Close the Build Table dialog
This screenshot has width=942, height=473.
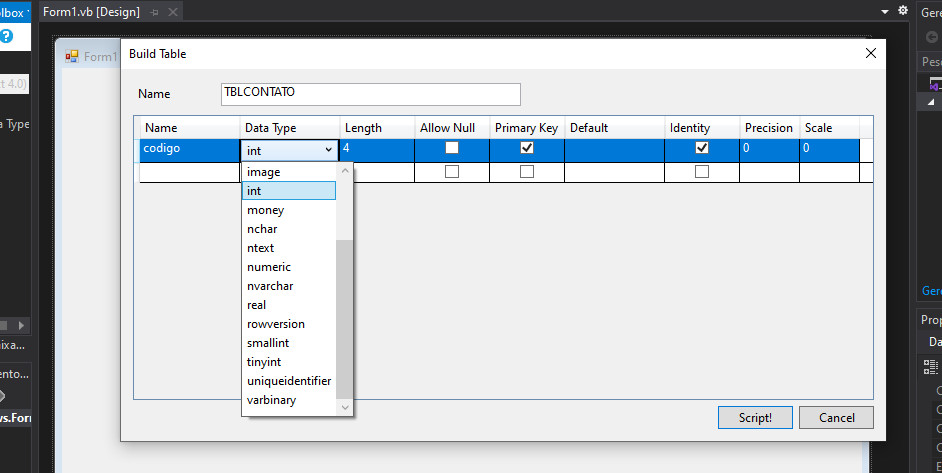871,53
